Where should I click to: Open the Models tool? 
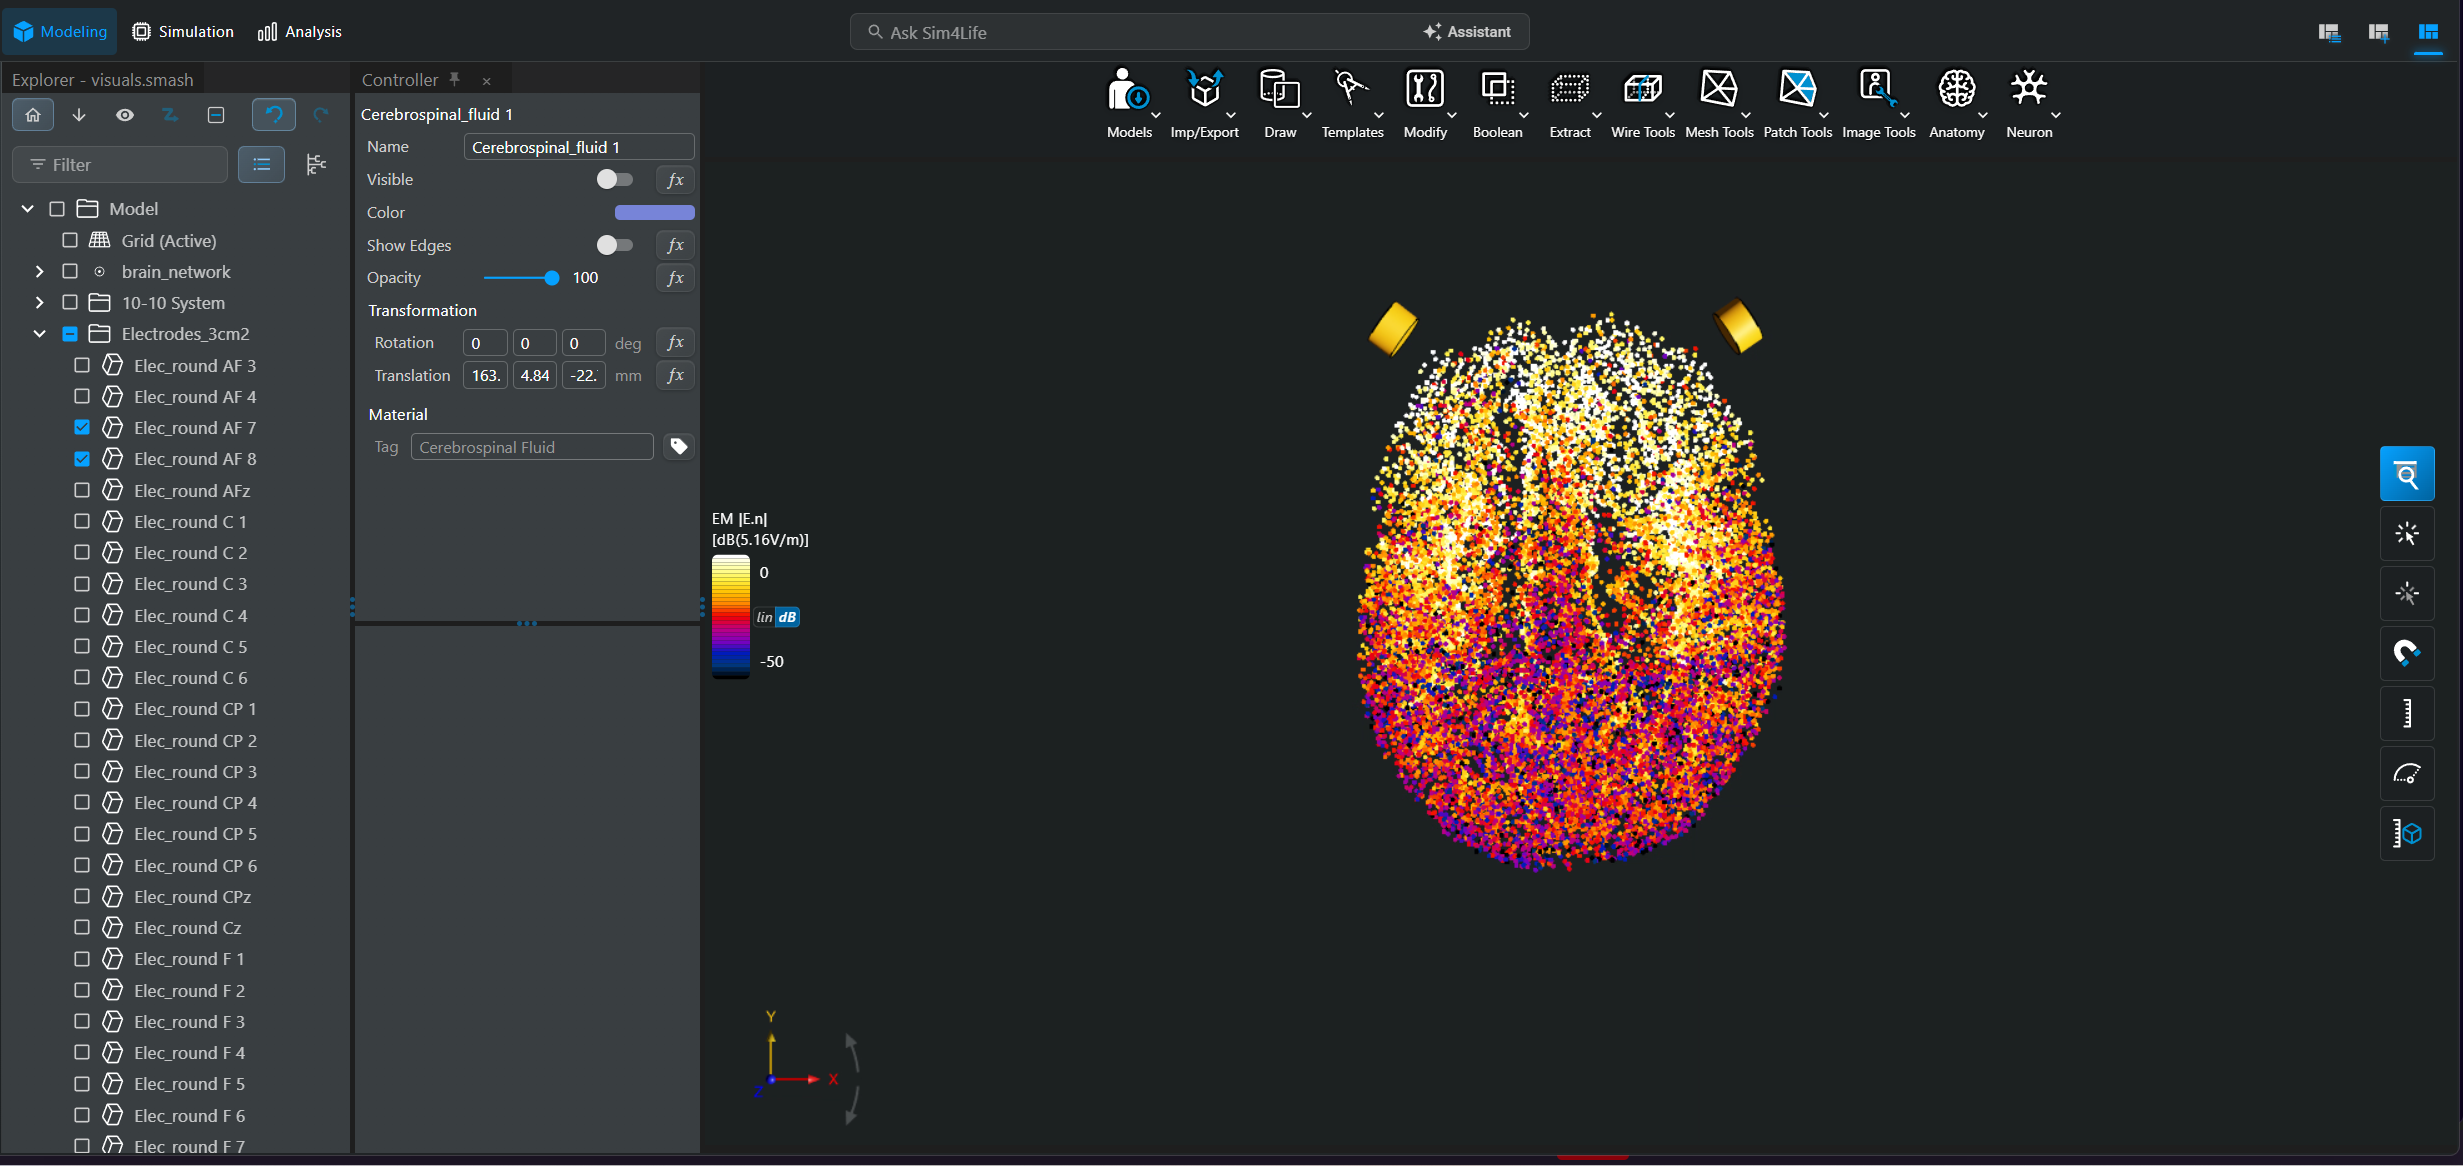(1128, 103)
